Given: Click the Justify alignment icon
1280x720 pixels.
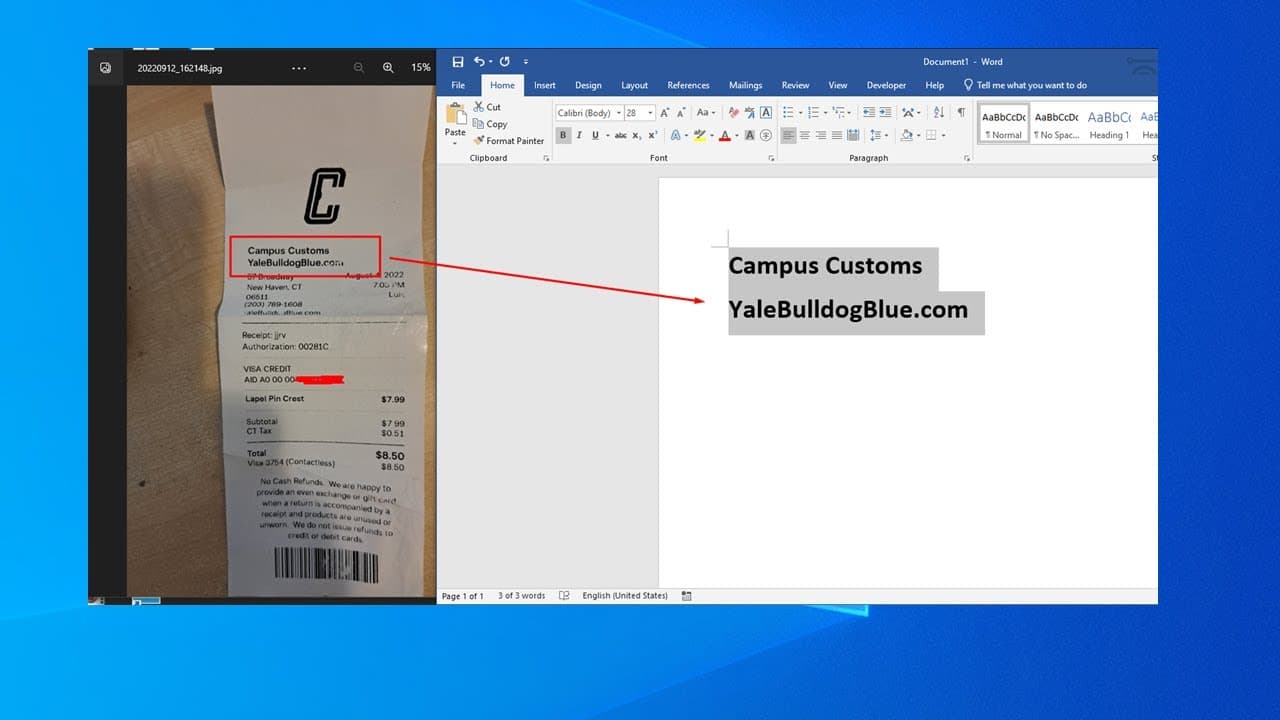Looking at the screenshot, I should pos(837,135).
